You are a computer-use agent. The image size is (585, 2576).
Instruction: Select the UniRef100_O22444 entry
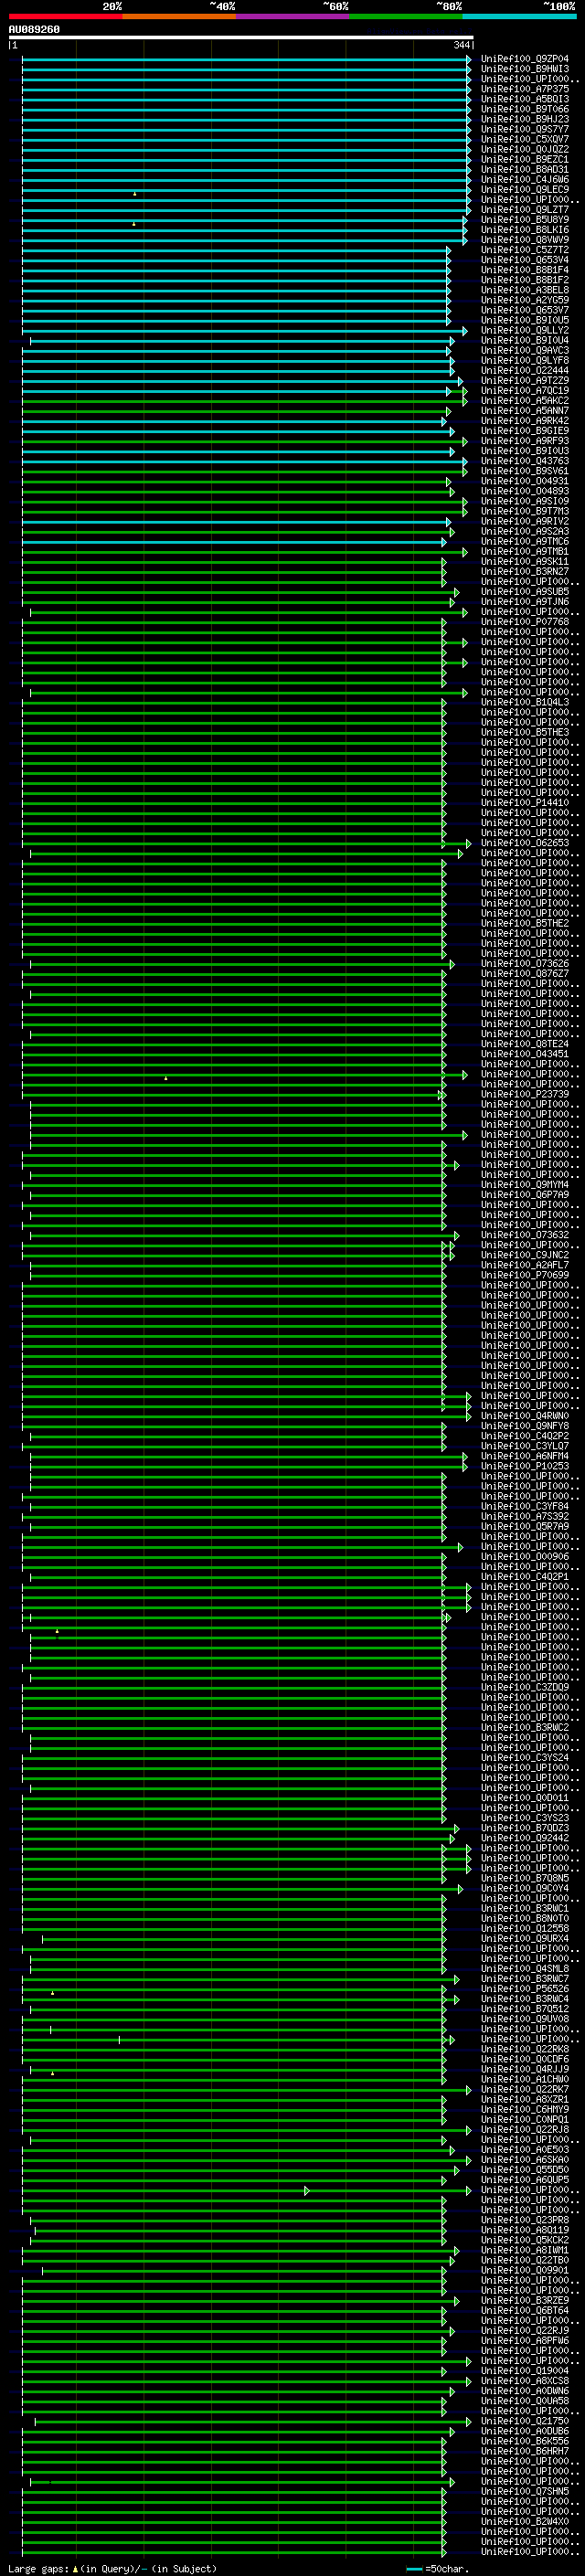point(525,370)
